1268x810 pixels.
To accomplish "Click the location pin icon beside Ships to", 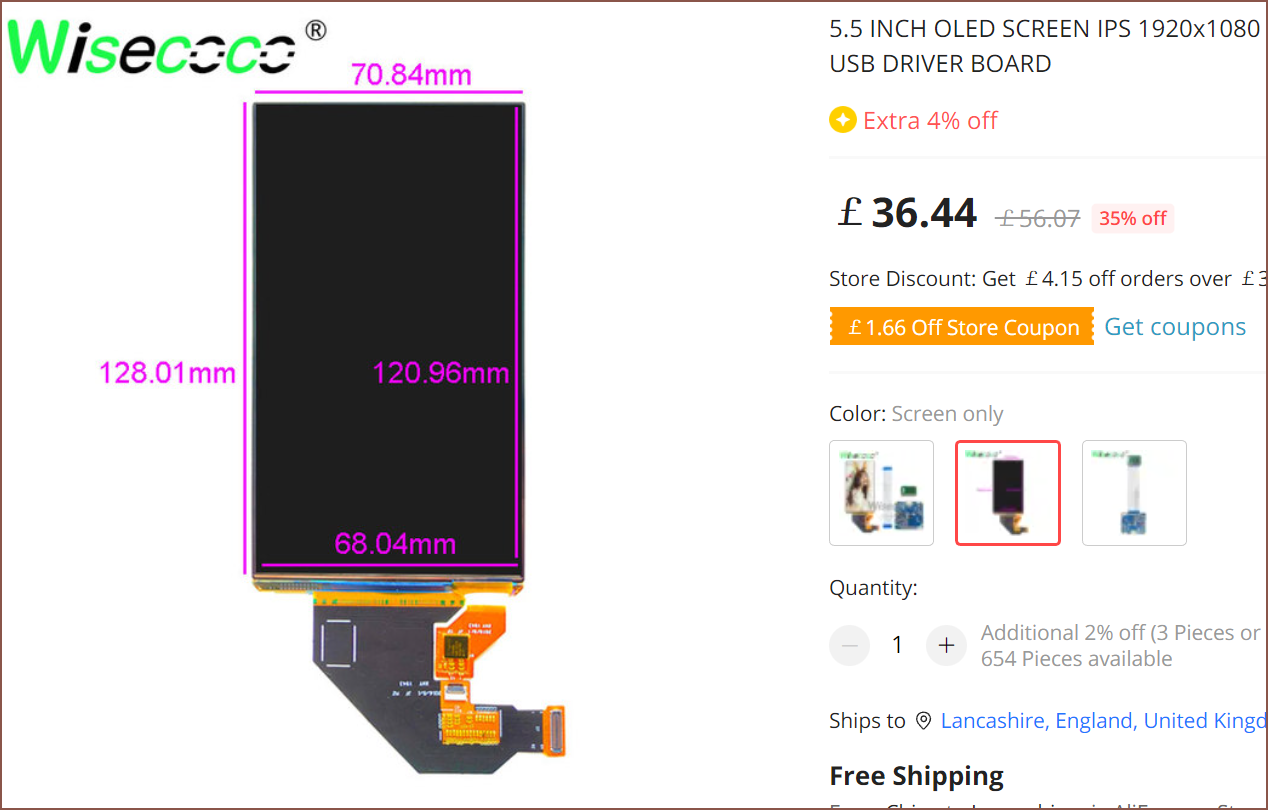I will coord(923,721).
